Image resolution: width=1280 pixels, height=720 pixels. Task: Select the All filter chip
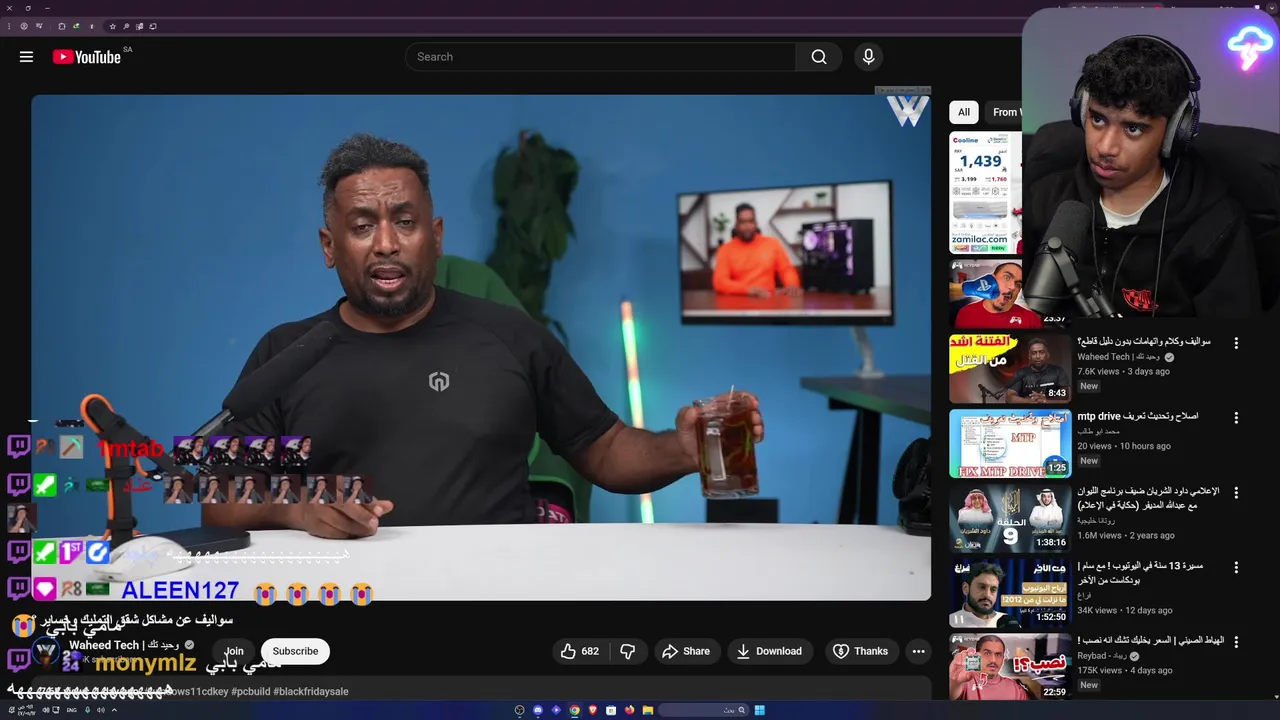pos(964,112)
